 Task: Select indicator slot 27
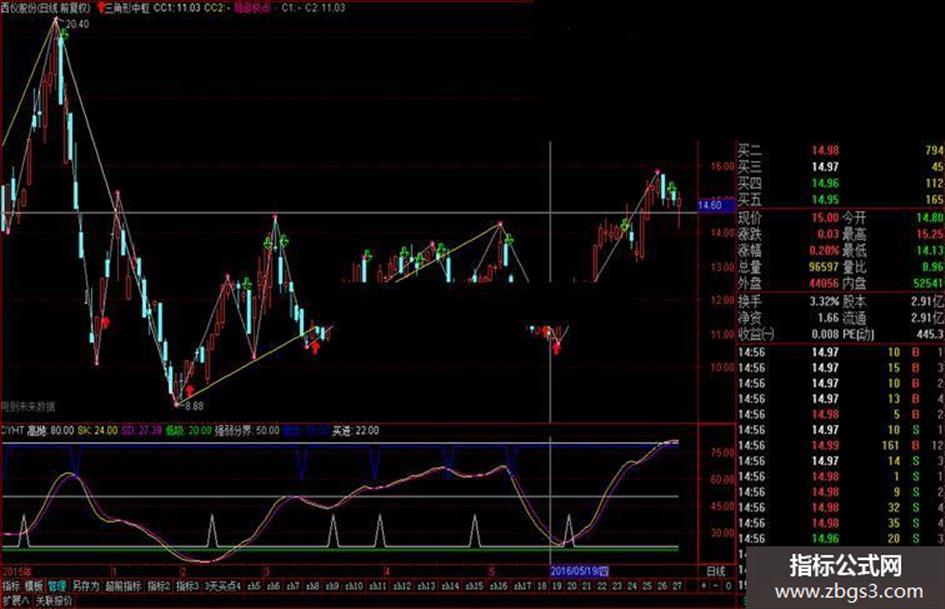pos(677,585)
